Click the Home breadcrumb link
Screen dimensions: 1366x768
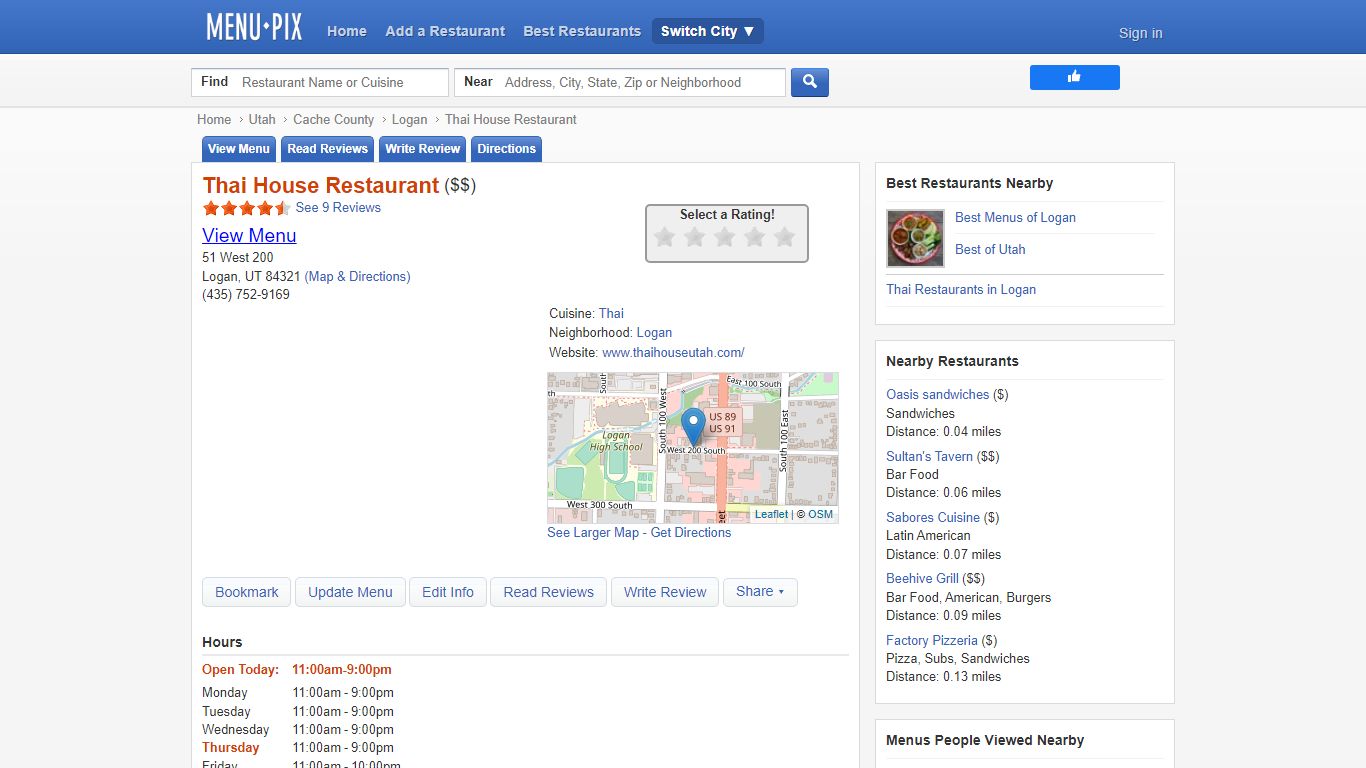tap(214, 119)
